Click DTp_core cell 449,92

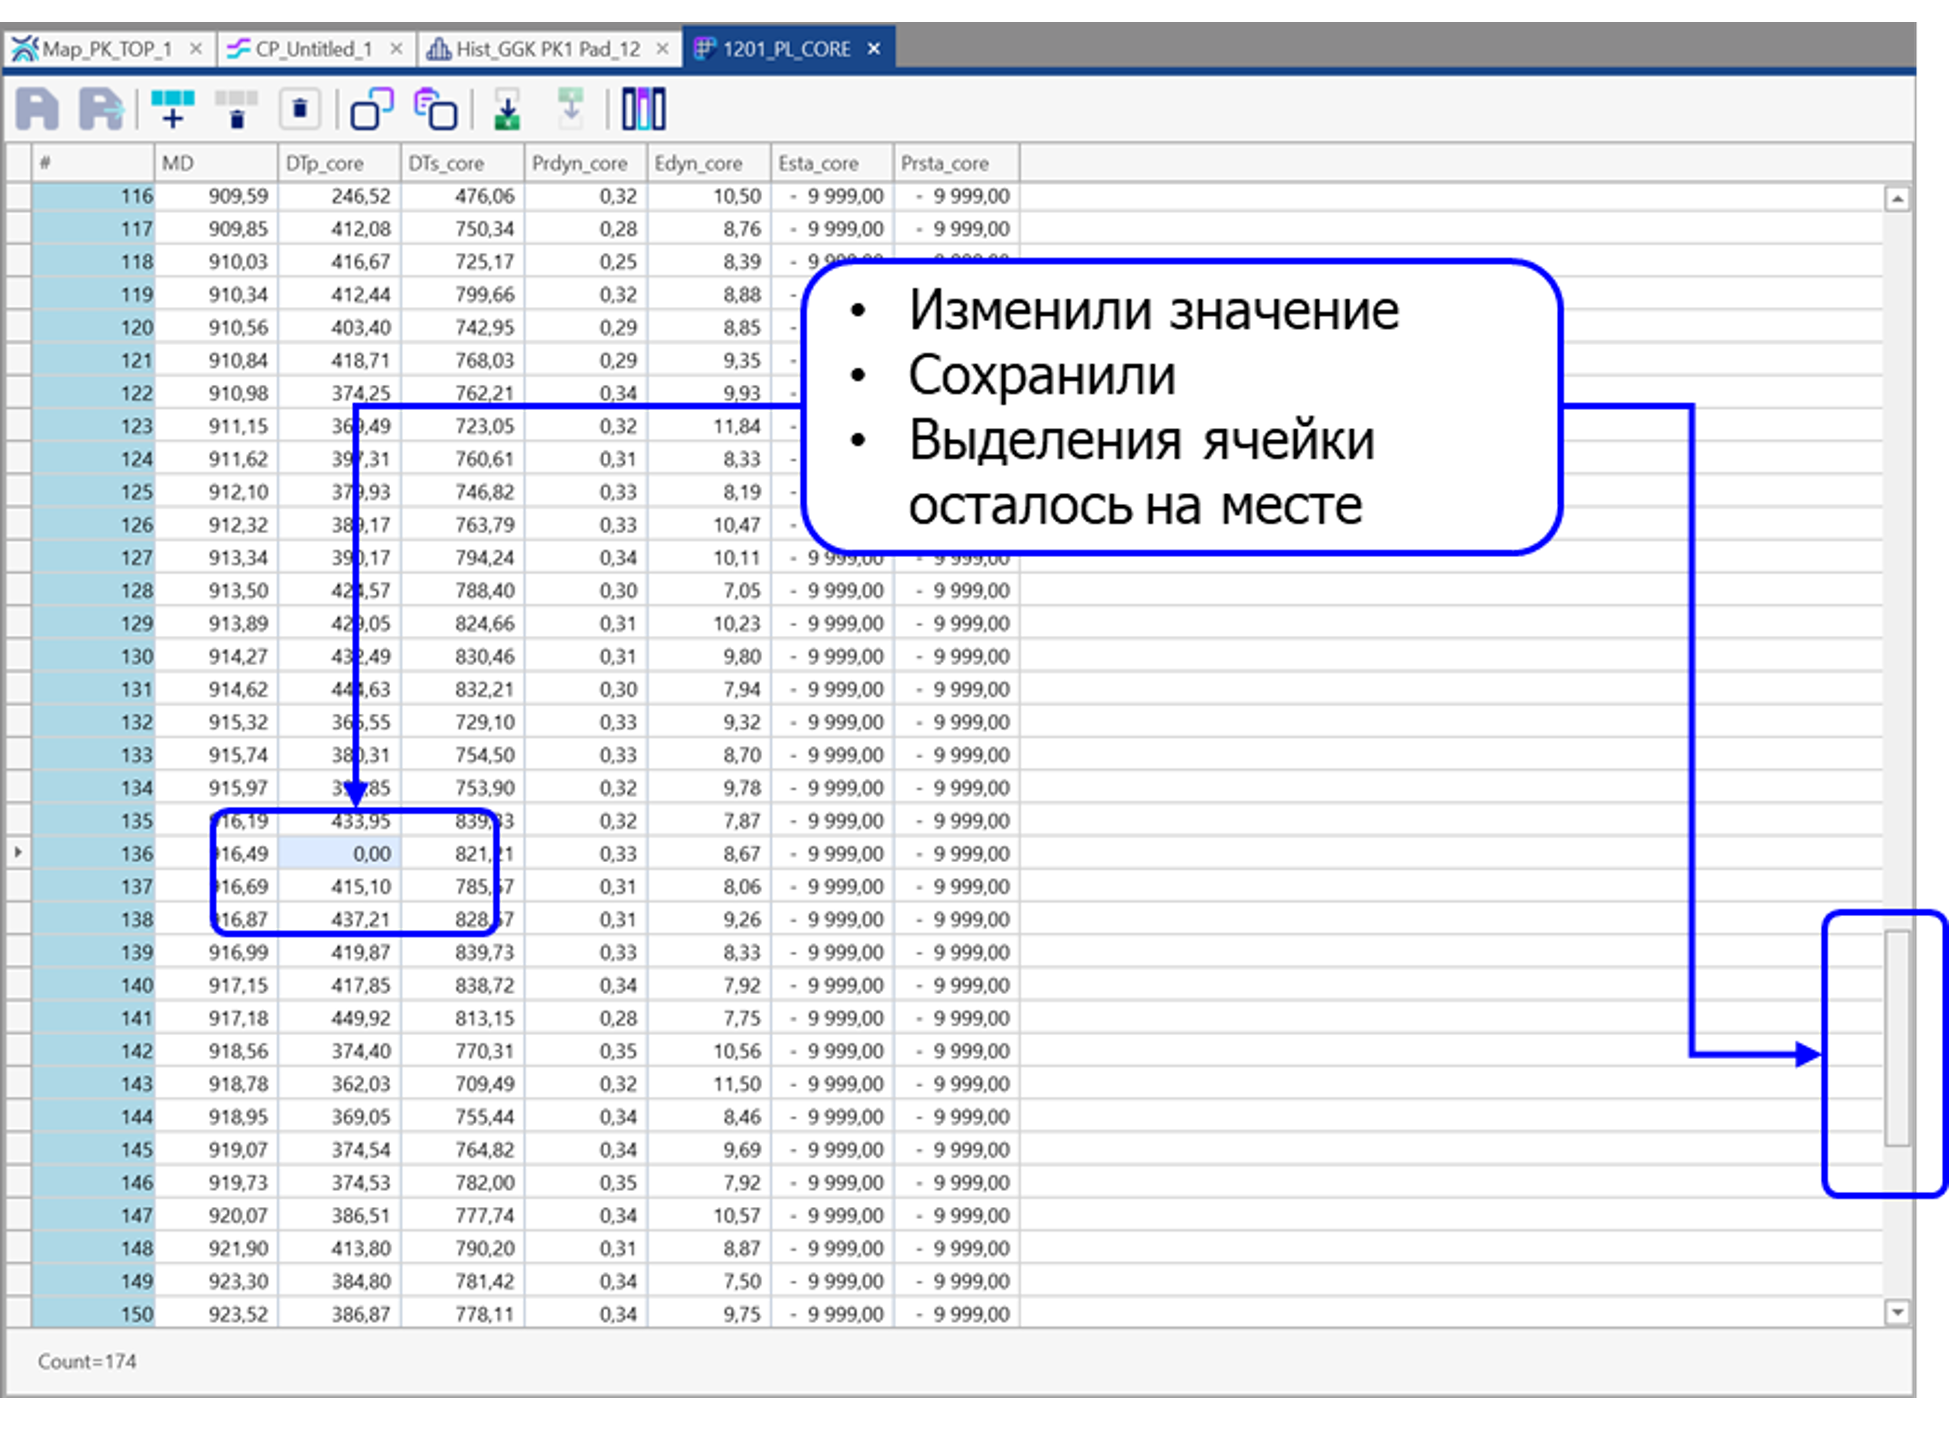coord(340,1018)
